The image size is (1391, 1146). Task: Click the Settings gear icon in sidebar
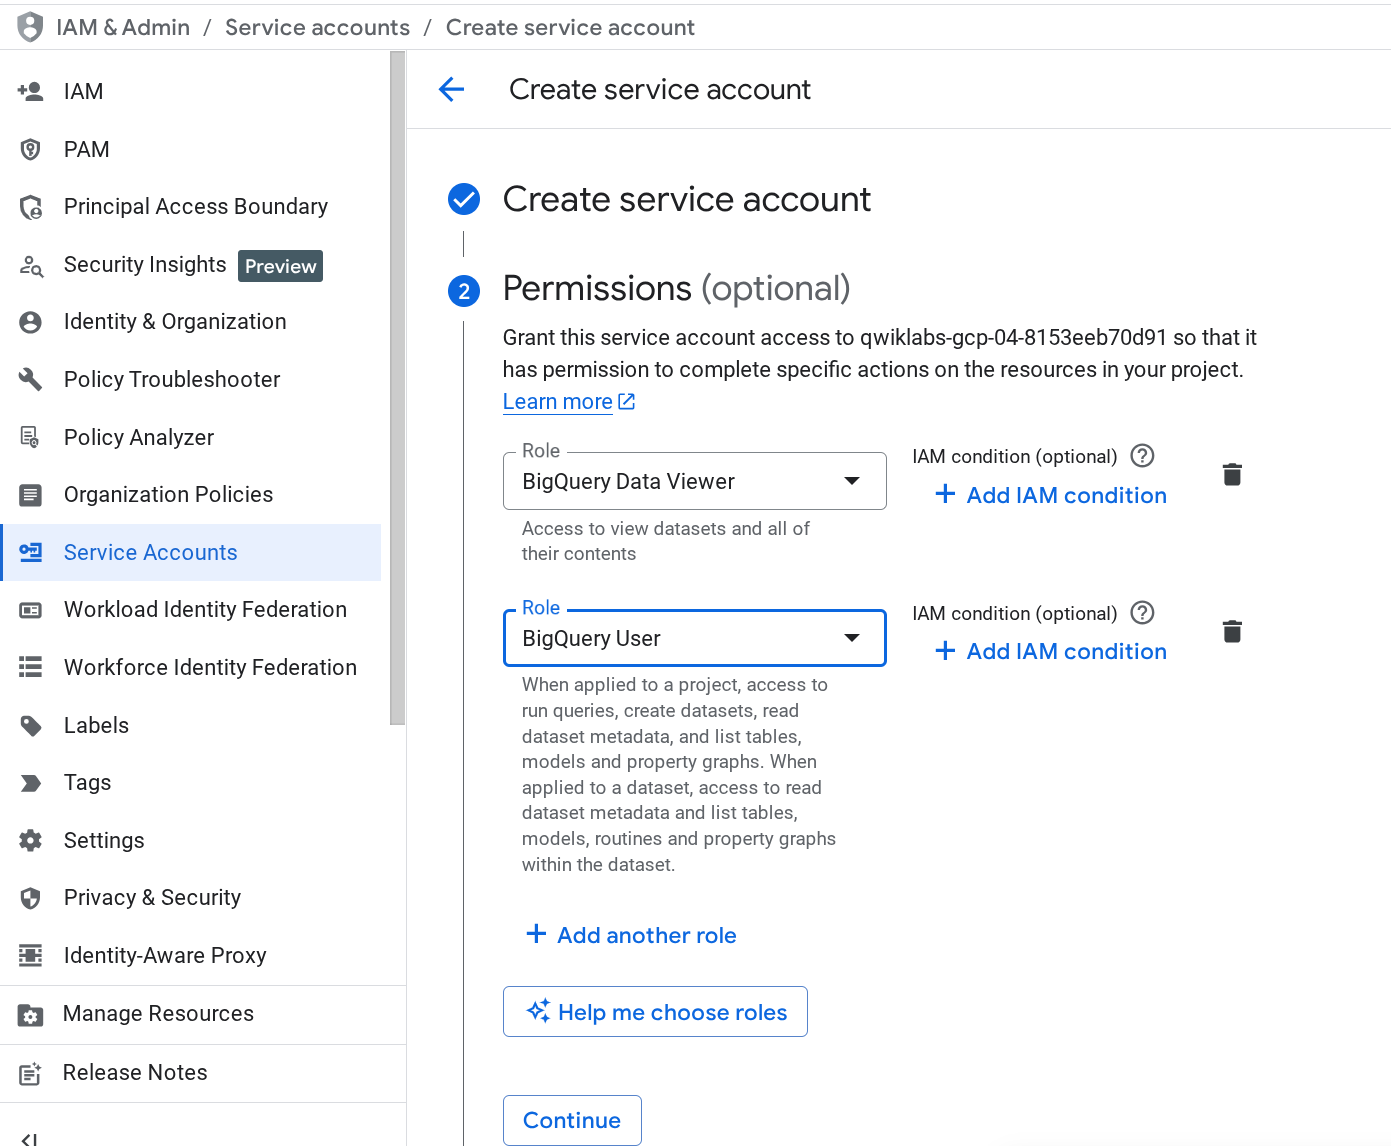(x=30, y=840)
